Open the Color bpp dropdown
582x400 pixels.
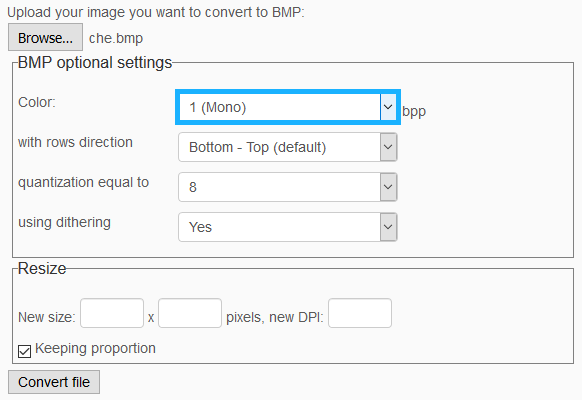288,107
